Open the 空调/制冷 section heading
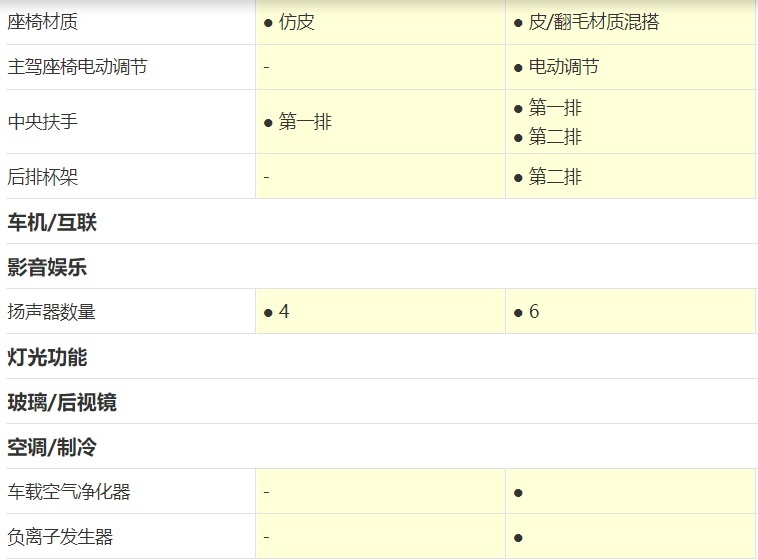The height and width of the screenshot is (560, 758). coord(52,447)
